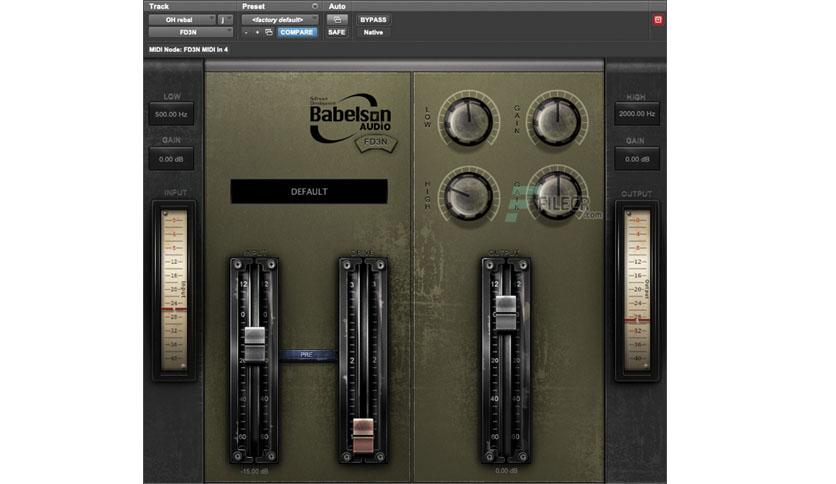Open the plug-in automation enable window icon
Viewport: 836px width, 484px height.
point(337,20)
